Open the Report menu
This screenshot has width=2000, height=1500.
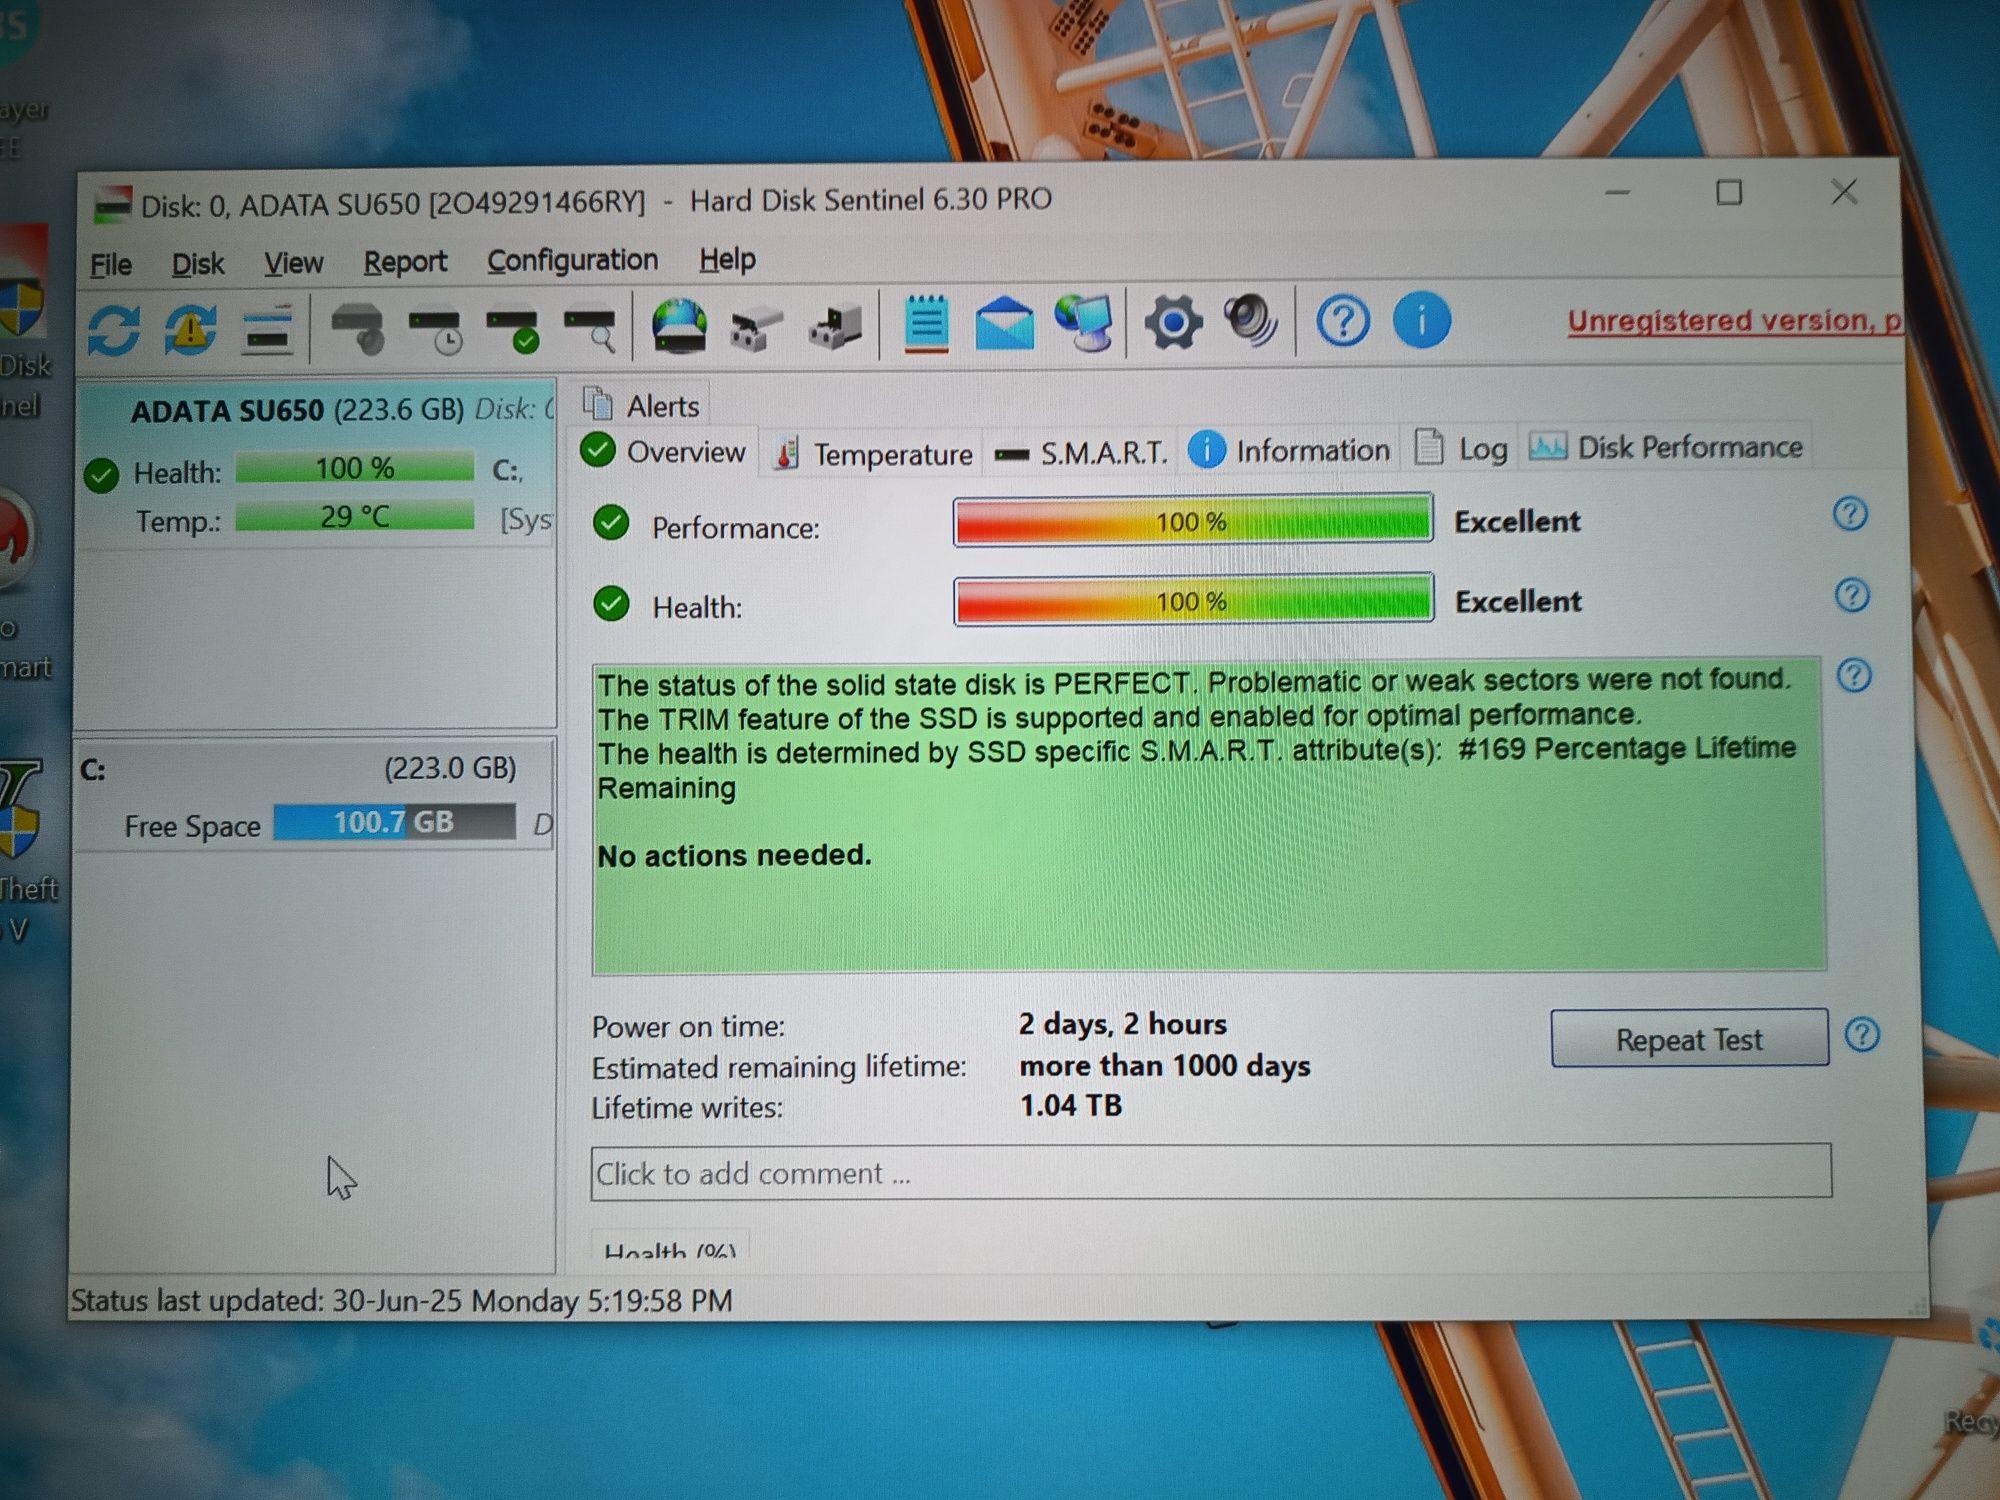tap(405, 262)
